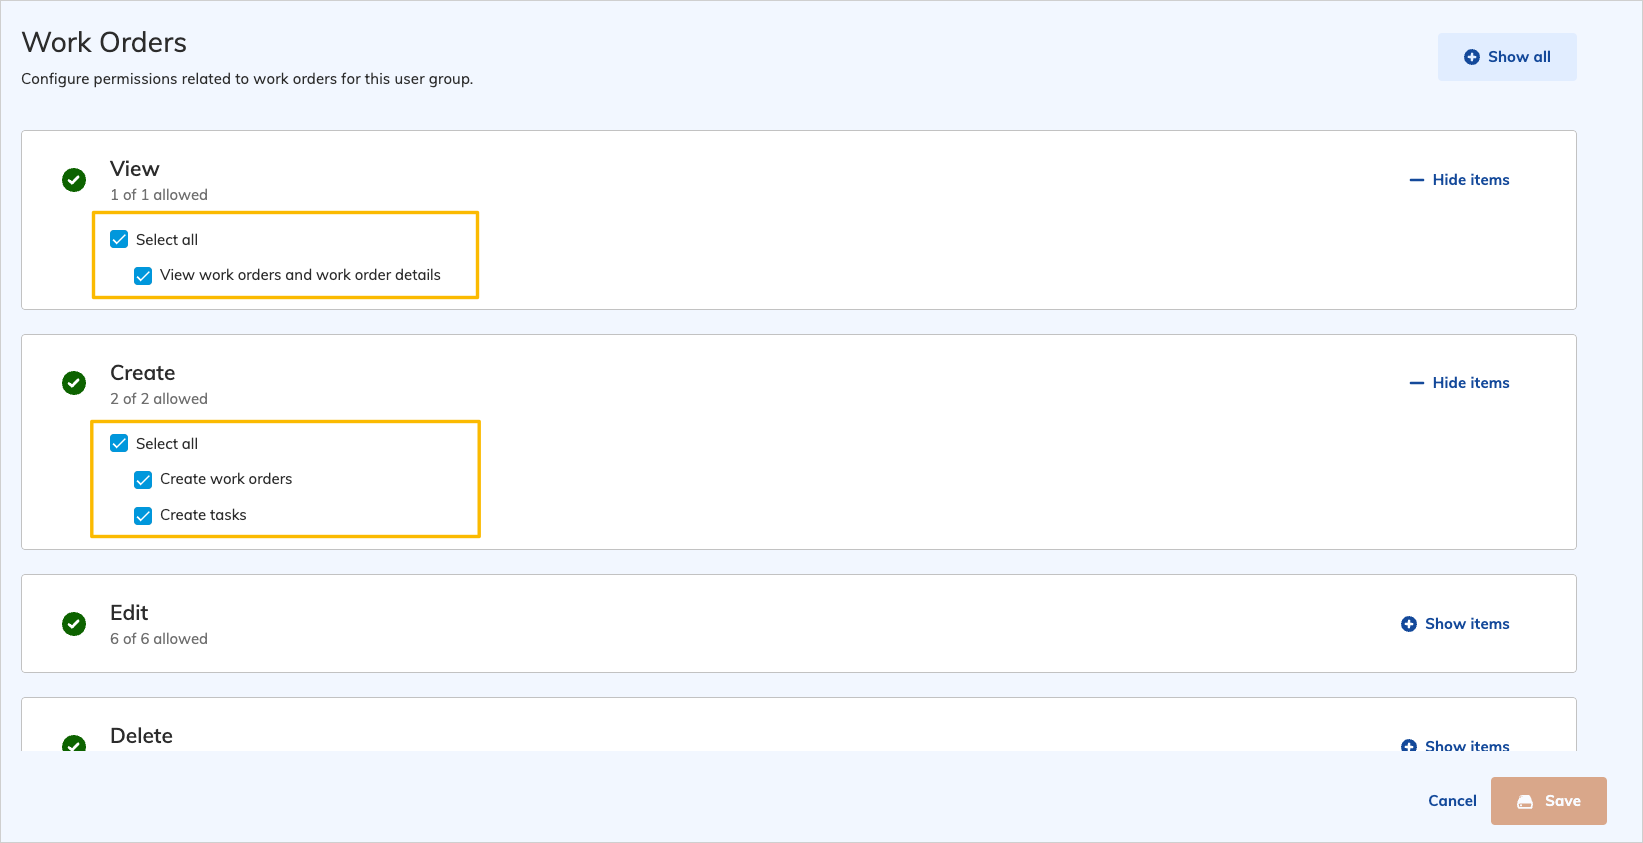Expand the Edit section with Show items
The image size is (1643, 843).
[x=1455, y=624]
